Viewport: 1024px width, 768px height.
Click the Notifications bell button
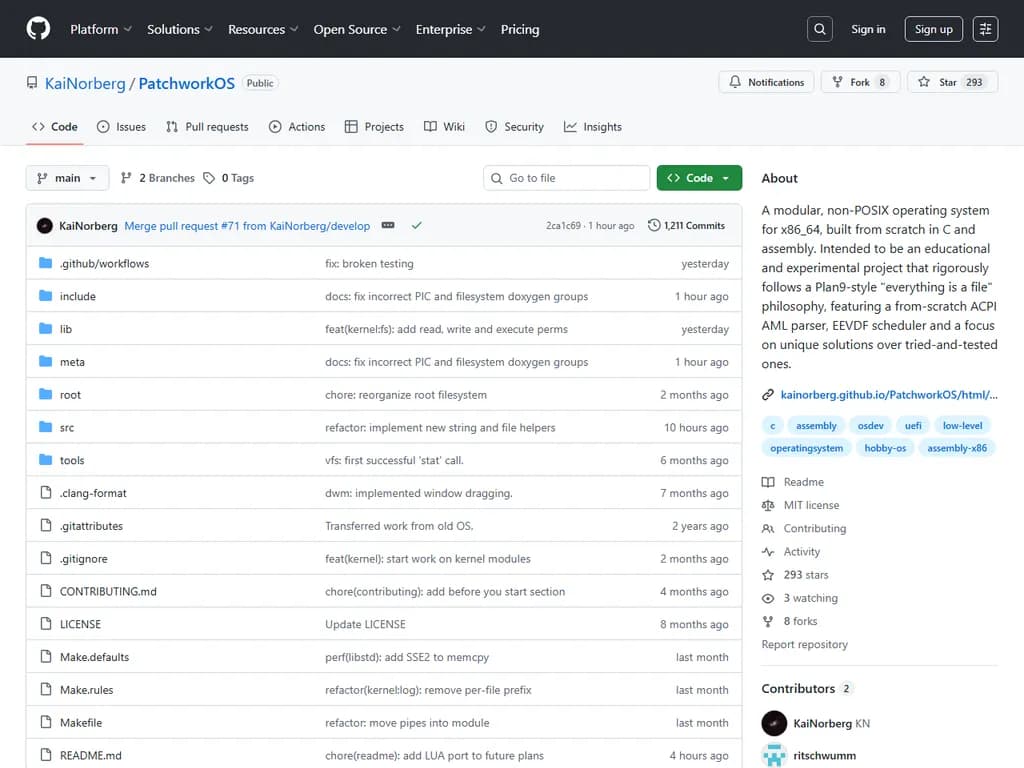[766, 83]
